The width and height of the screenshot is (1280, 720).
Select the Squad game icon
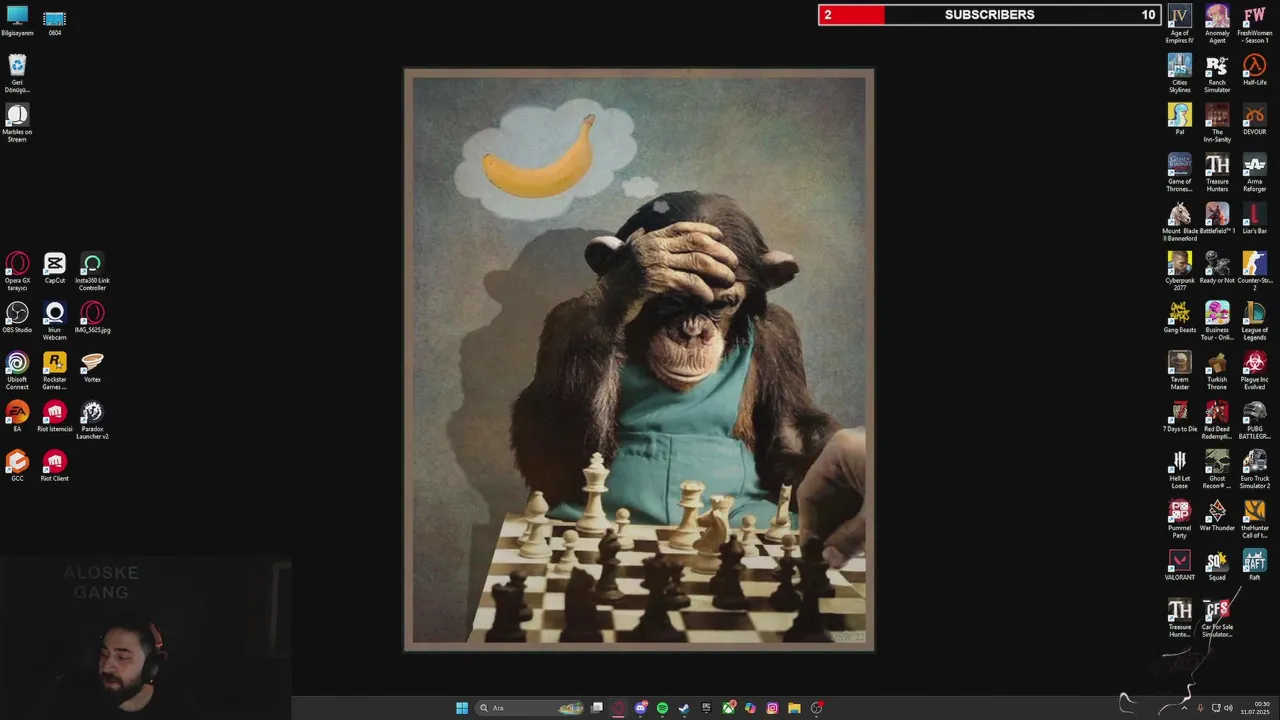pos(1217,565)
